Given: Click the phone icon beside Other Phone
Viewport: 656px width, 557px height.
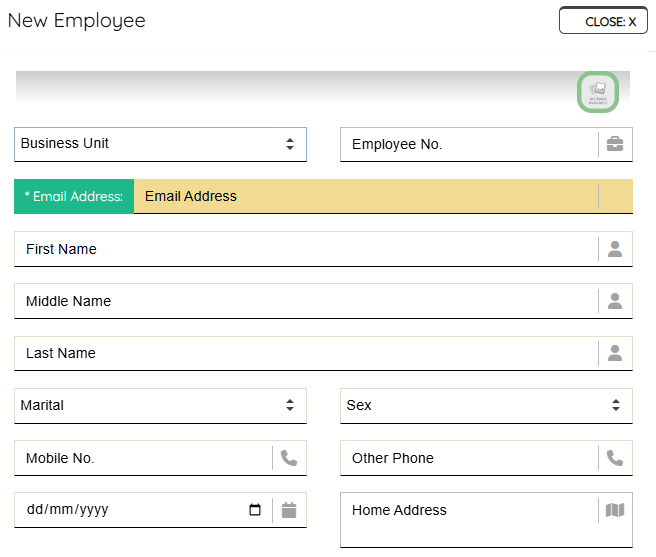Looking at the screenshot, I should [x=615, y=458].
